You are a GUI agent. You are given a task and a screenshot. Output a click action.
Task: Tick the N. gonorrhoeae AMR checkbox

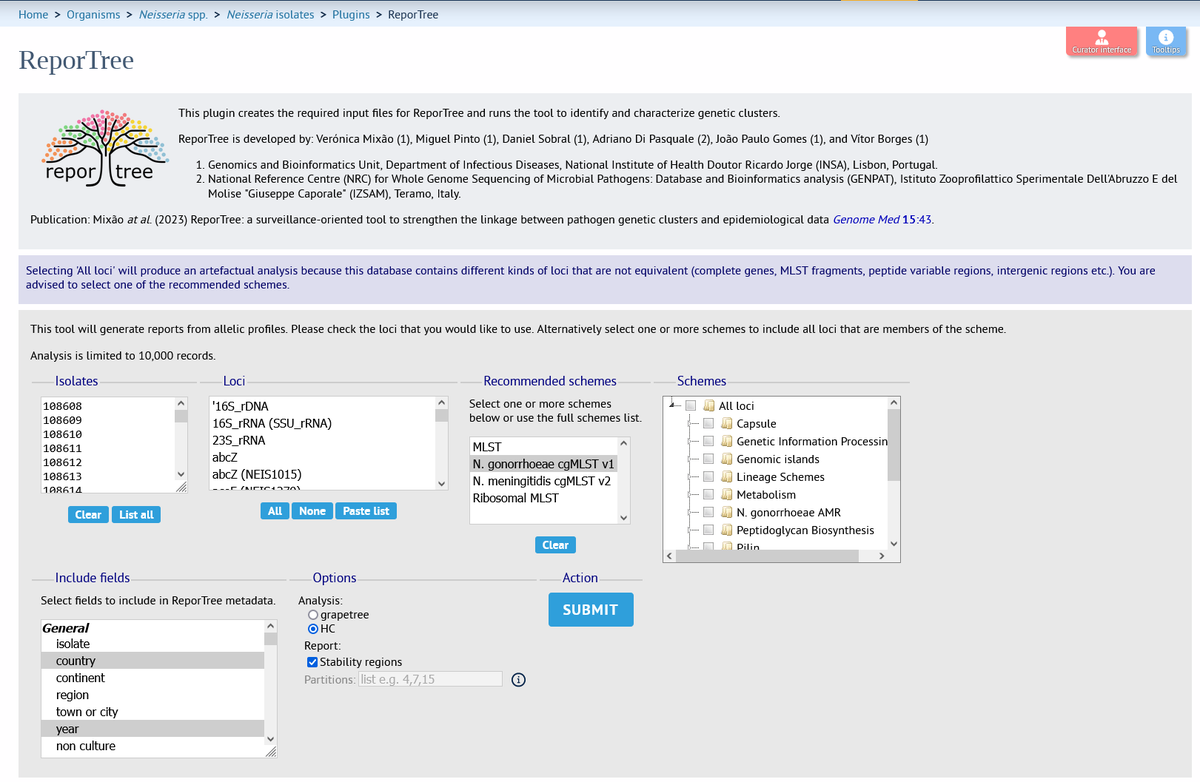tap(708, 513)
